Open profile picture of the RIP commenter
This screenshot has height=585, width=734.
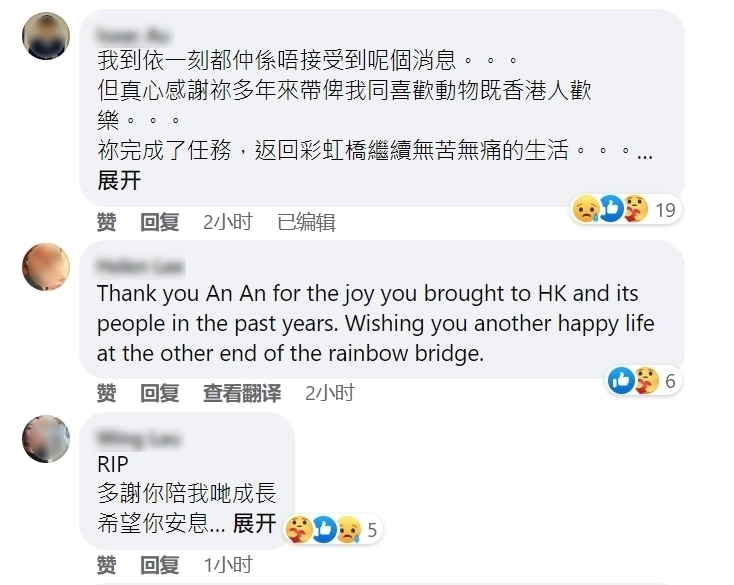point(46,439)
